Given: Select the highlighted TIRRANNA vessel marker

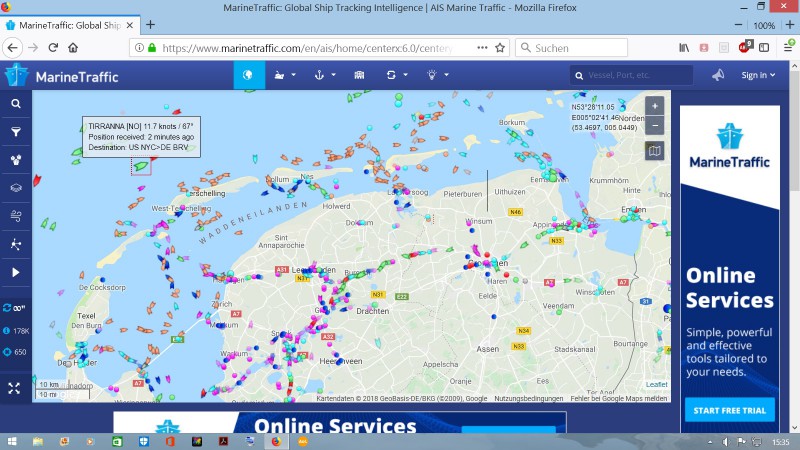Looking at the screenshot, I should click(x=141, y=166).
